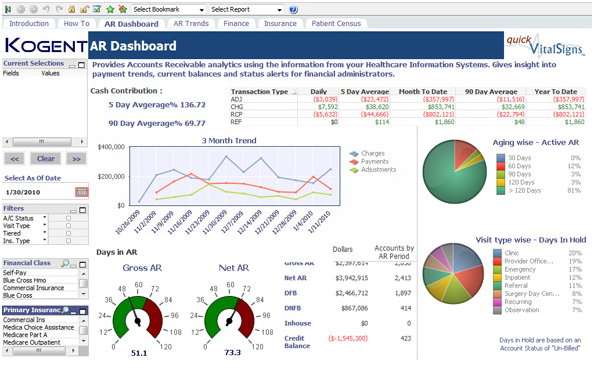This screenshot has width=600, height=381.
Task: Click the Current Selections horizontal scrollbar thumb
Action: [42, 142]
